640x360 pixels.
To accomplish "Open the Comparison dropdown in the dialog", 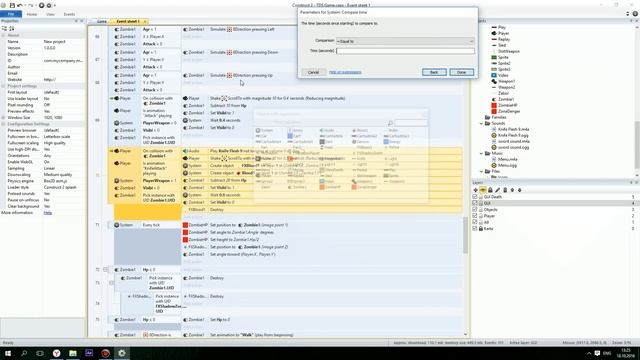I will [x=405, y=41].
